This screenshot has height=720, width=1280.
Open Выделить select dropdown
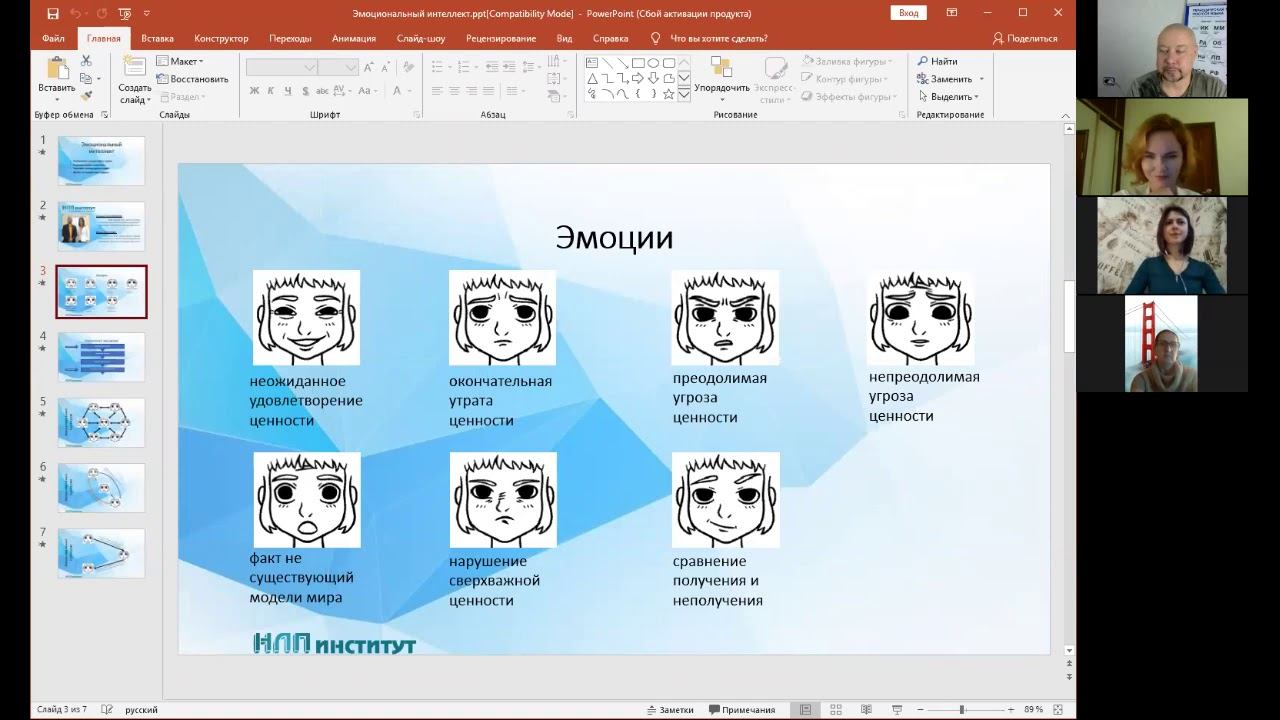coord(948,97)
